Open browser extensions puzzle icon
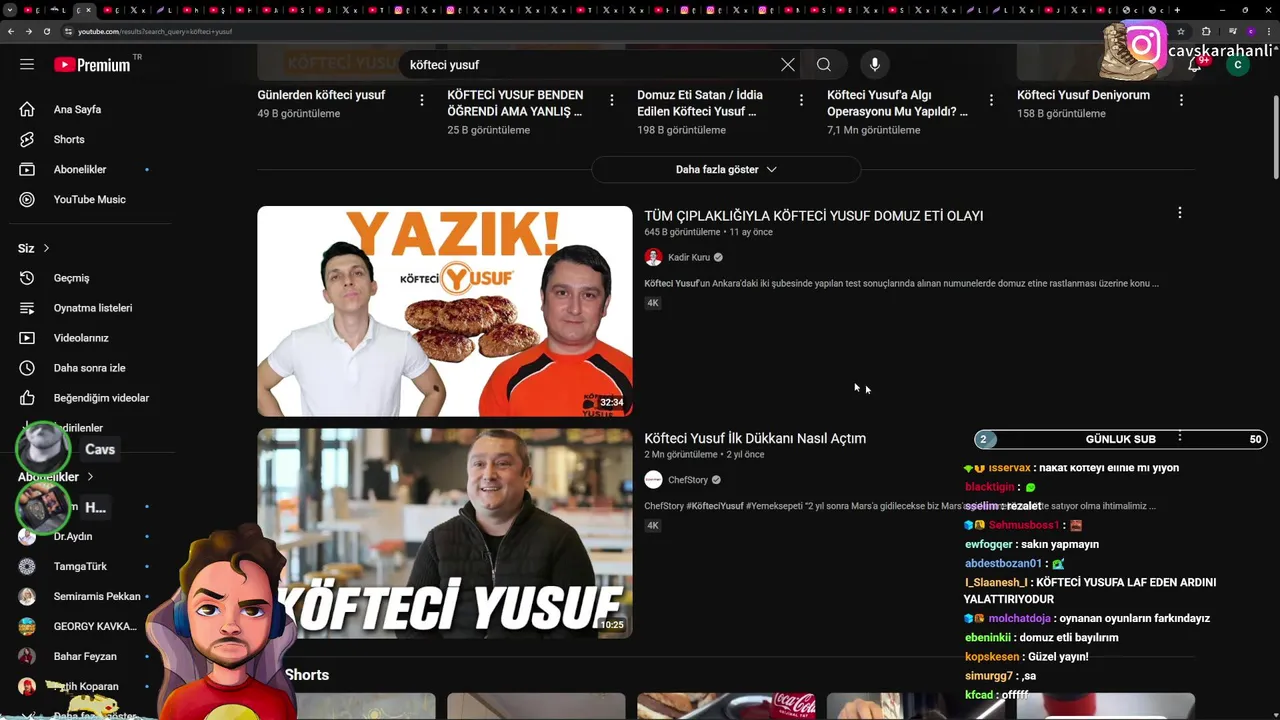 pyautogui.click(x=1206, y=31)
